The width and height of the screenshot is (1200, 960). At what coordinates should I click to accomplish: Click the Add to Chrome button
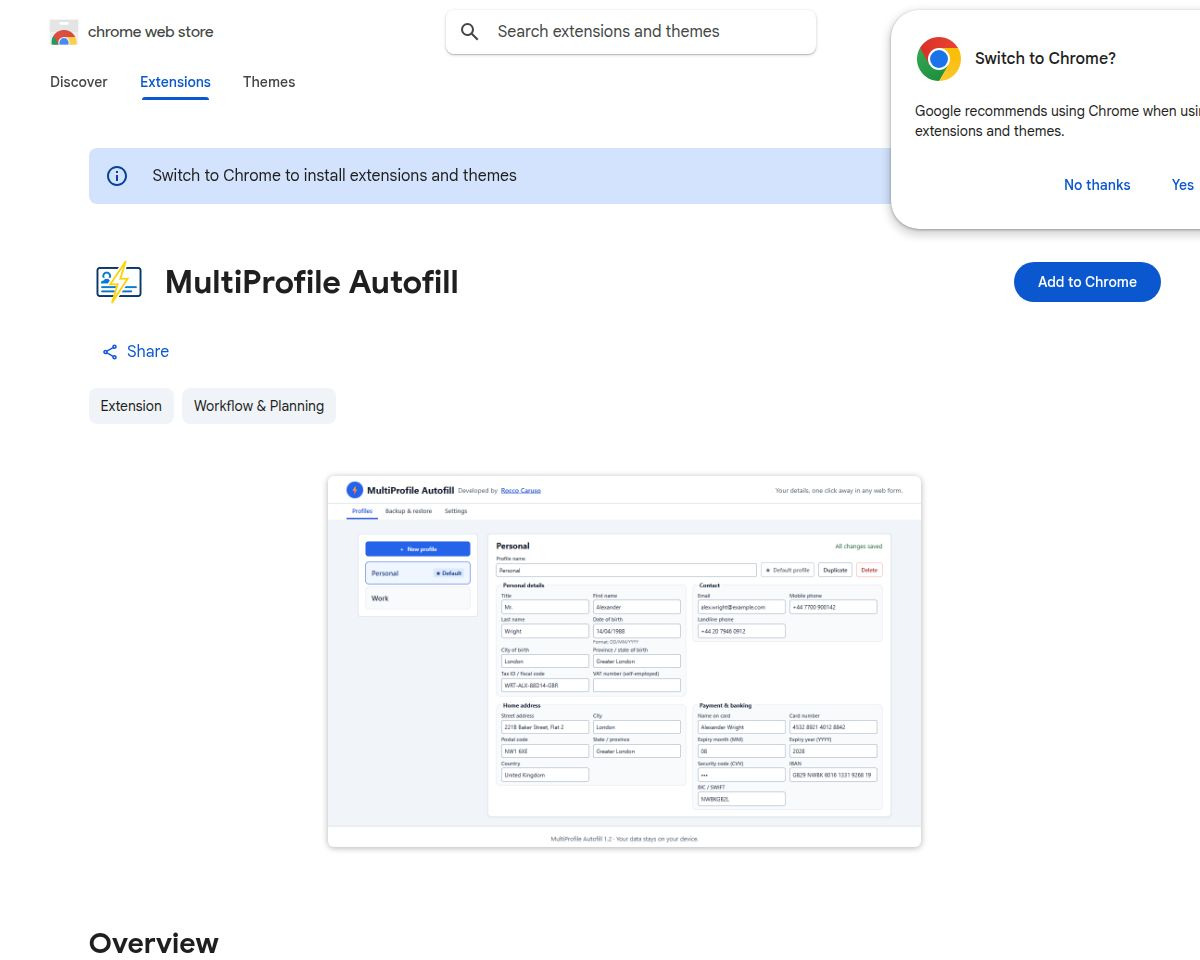[x=1087, y=282]
